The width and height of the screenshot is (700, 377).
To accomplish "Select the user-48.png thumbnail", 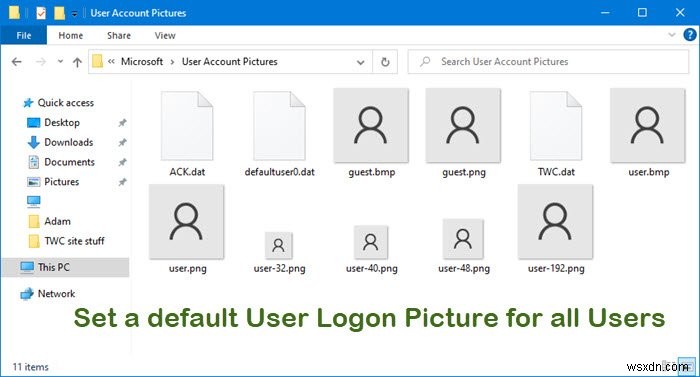I will pyautogui.click(x=463, y=239).
